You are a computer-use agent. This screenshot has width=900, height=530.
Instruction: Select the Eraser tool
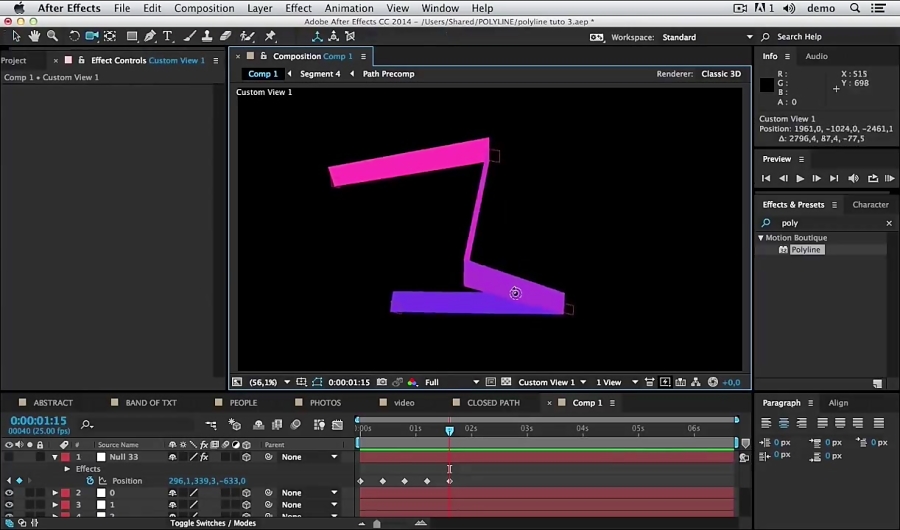coord(226,36)
